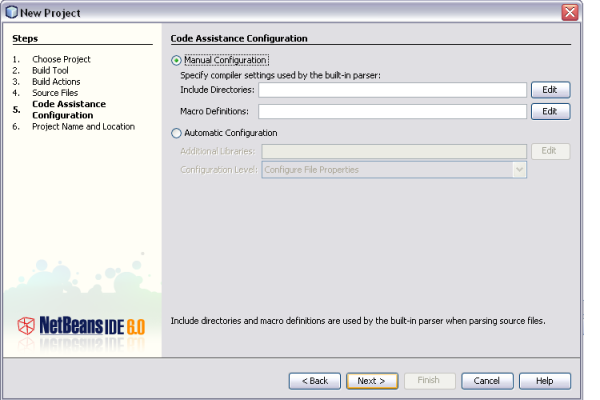The width and height of the screenshot is (600, 400).
Task: Proceed with the Next button
Action: click(372, 381)
